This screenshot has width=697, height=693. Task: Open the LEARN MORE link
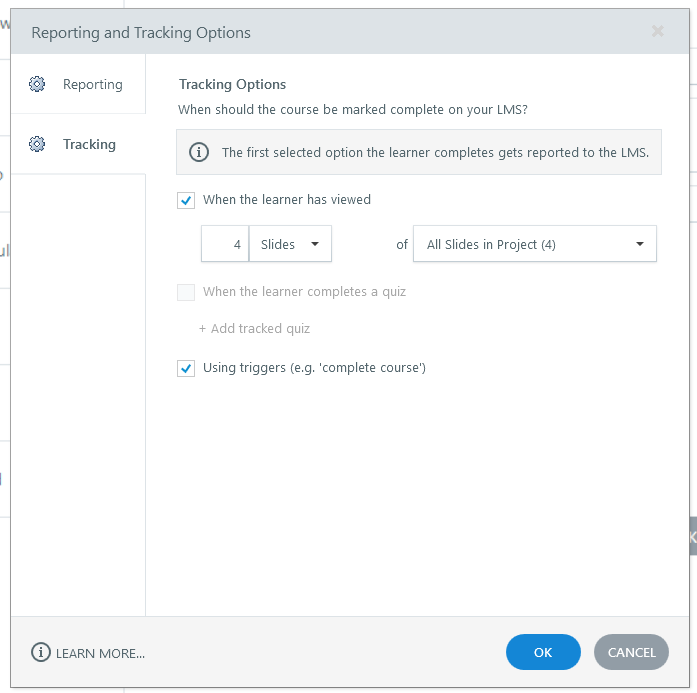pos(100,653)
